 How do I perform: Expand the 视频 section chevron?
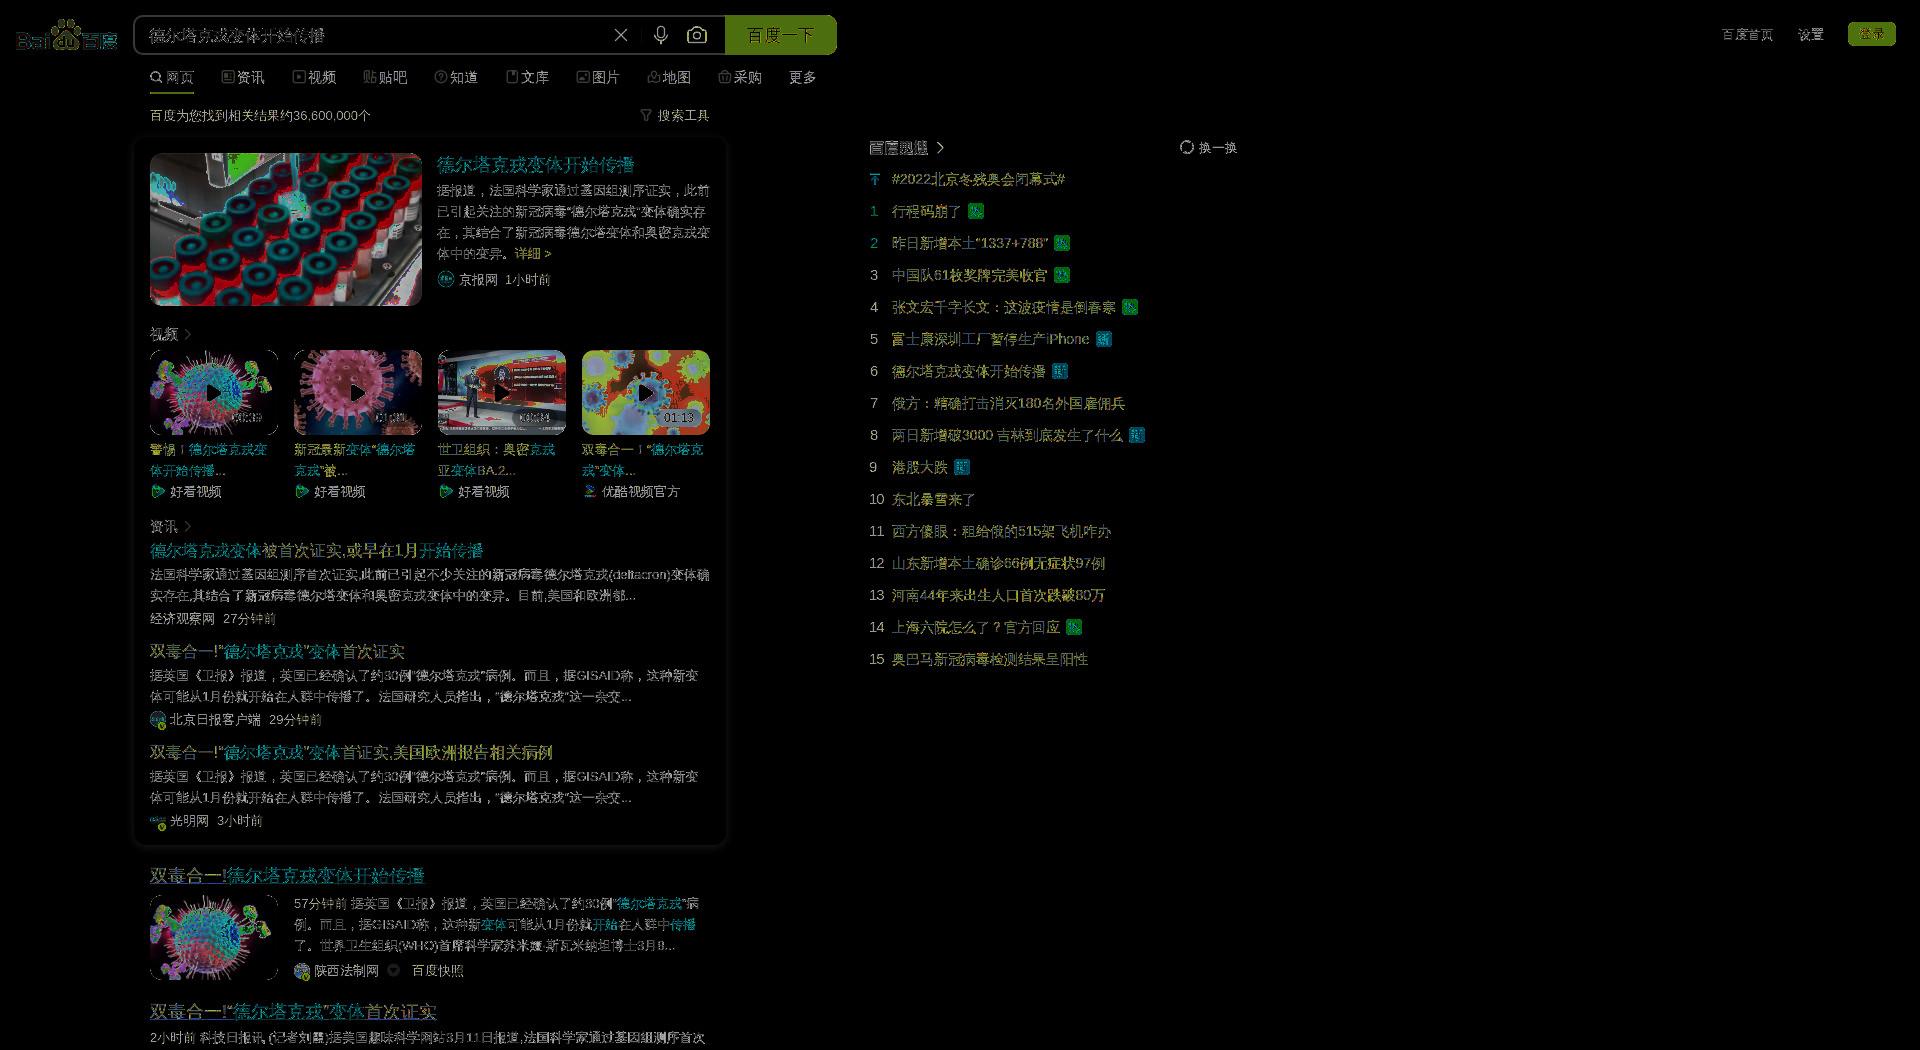[187, 334]
